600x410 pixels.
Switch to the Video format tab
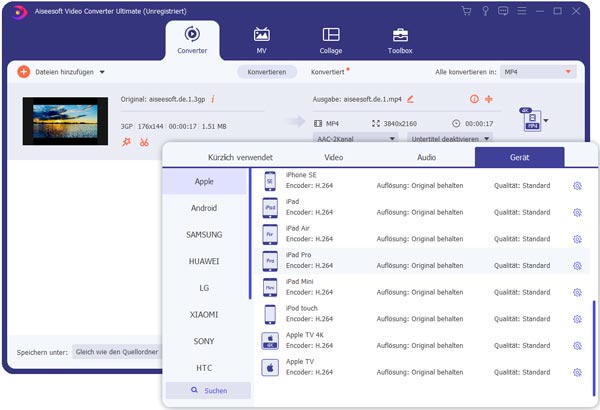(x=333, y=158)
